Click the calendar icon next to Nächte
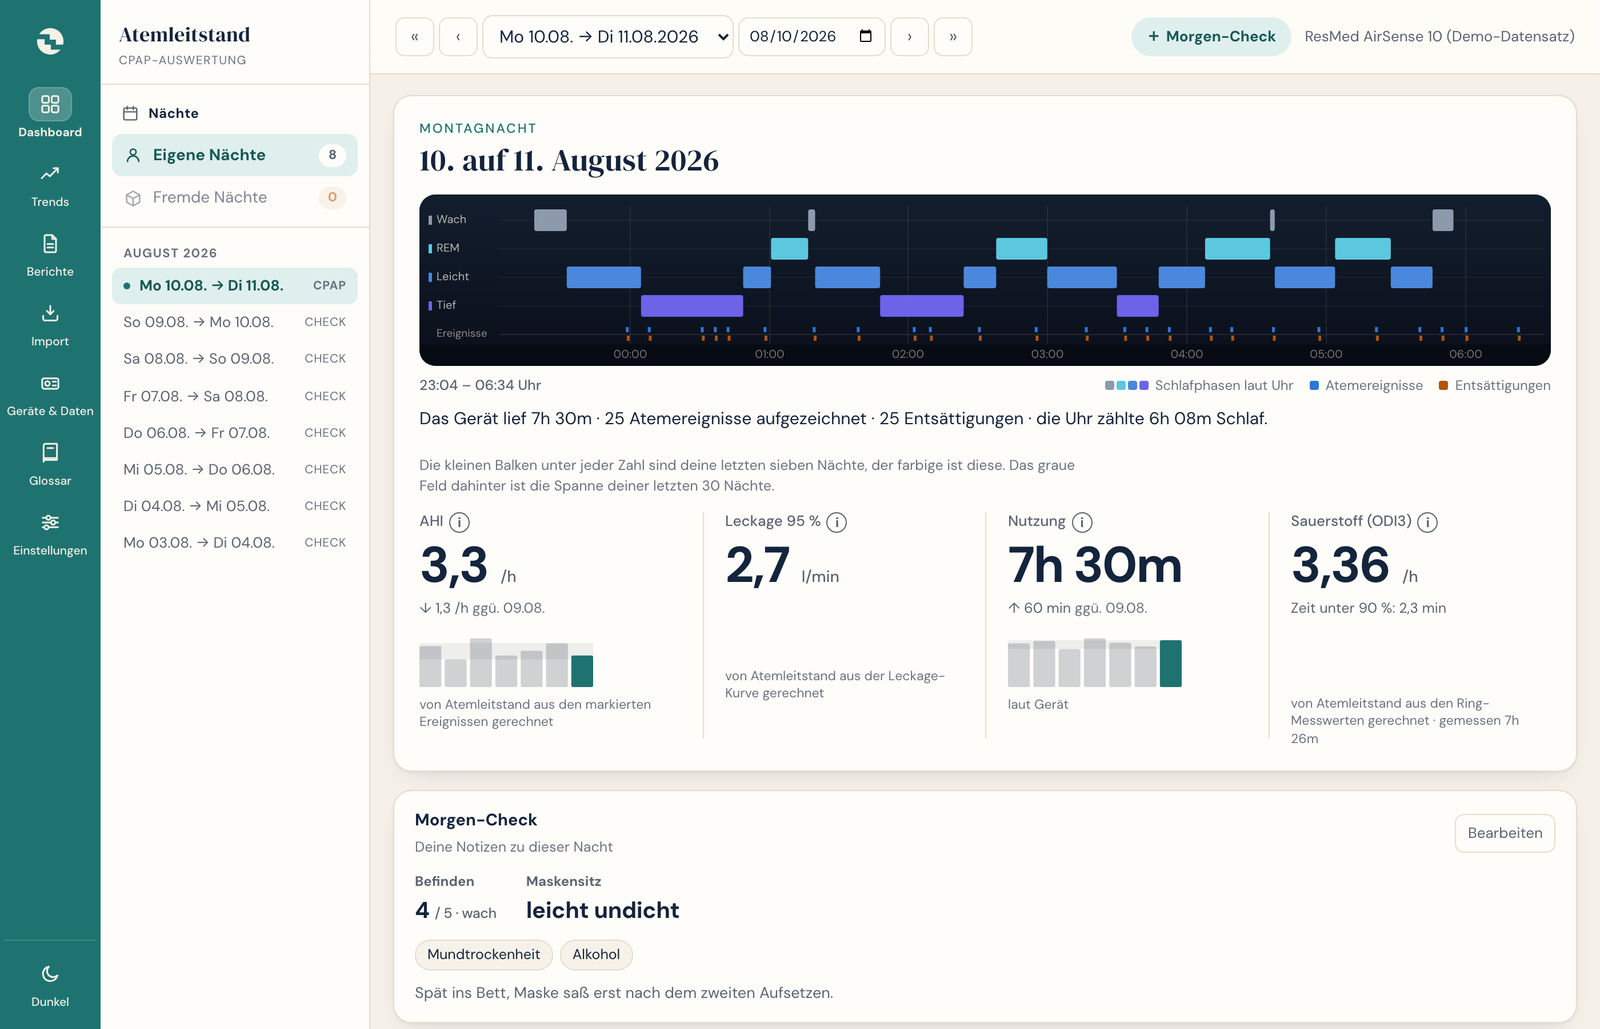Image resolution: width=1600 pixels, height=1029 pixels. pyautogui.click(x=130, y=113)
